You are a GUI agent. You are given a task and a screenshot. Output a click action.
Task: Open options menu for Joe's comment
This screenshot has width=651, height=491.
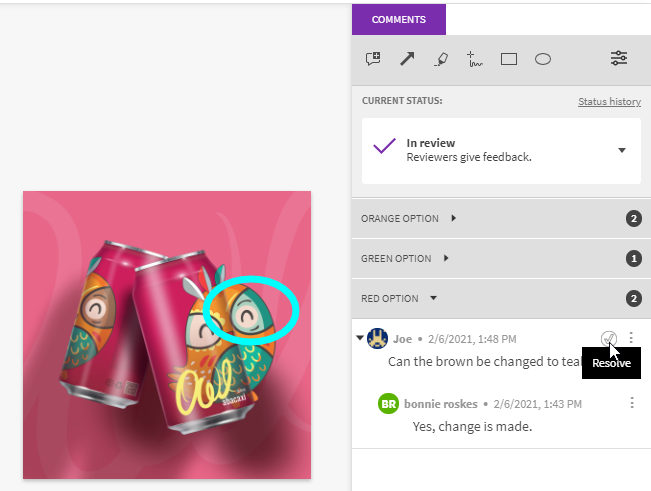click(x=631, y=338)
